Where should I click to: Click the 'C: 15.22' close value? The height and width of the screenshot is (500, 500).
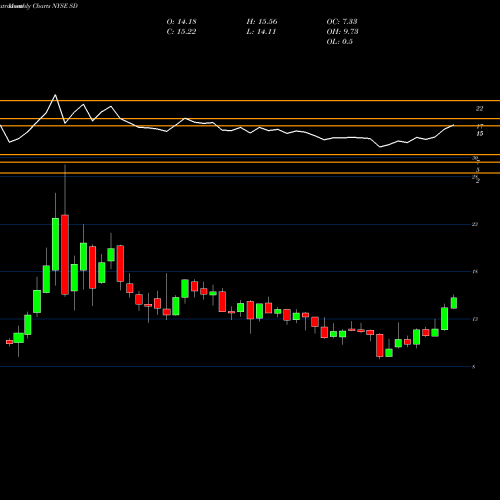[181, 32]
